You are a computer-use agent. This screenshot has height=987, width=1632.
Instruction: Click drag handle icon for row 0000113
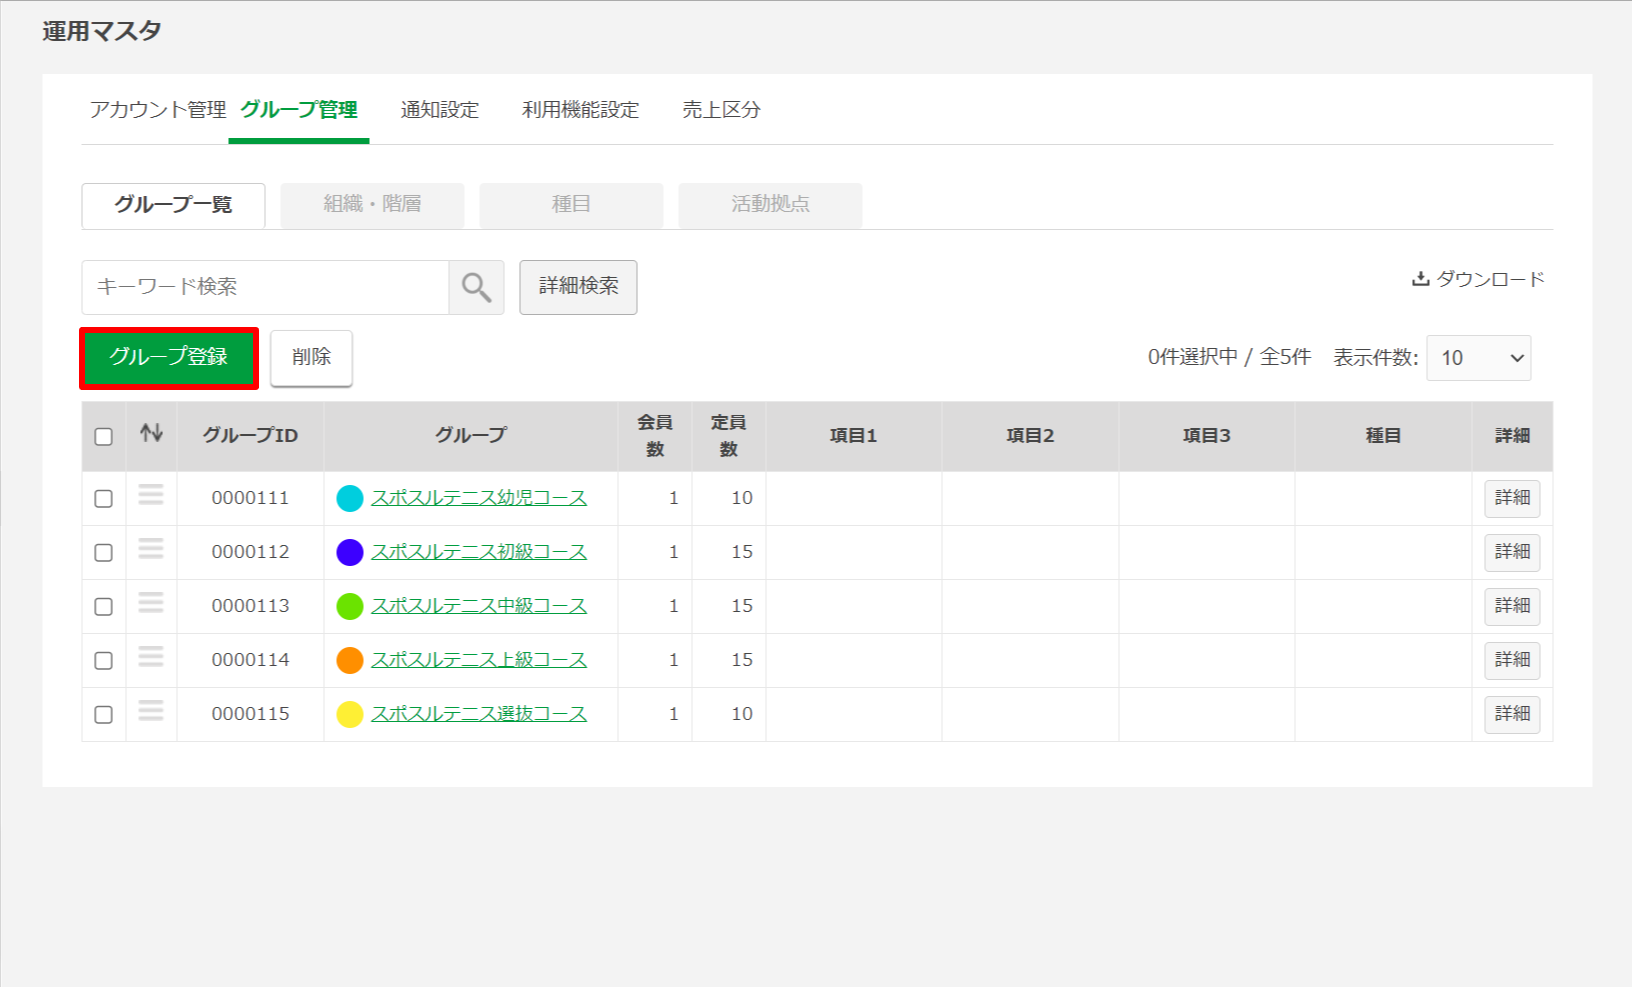151,603
